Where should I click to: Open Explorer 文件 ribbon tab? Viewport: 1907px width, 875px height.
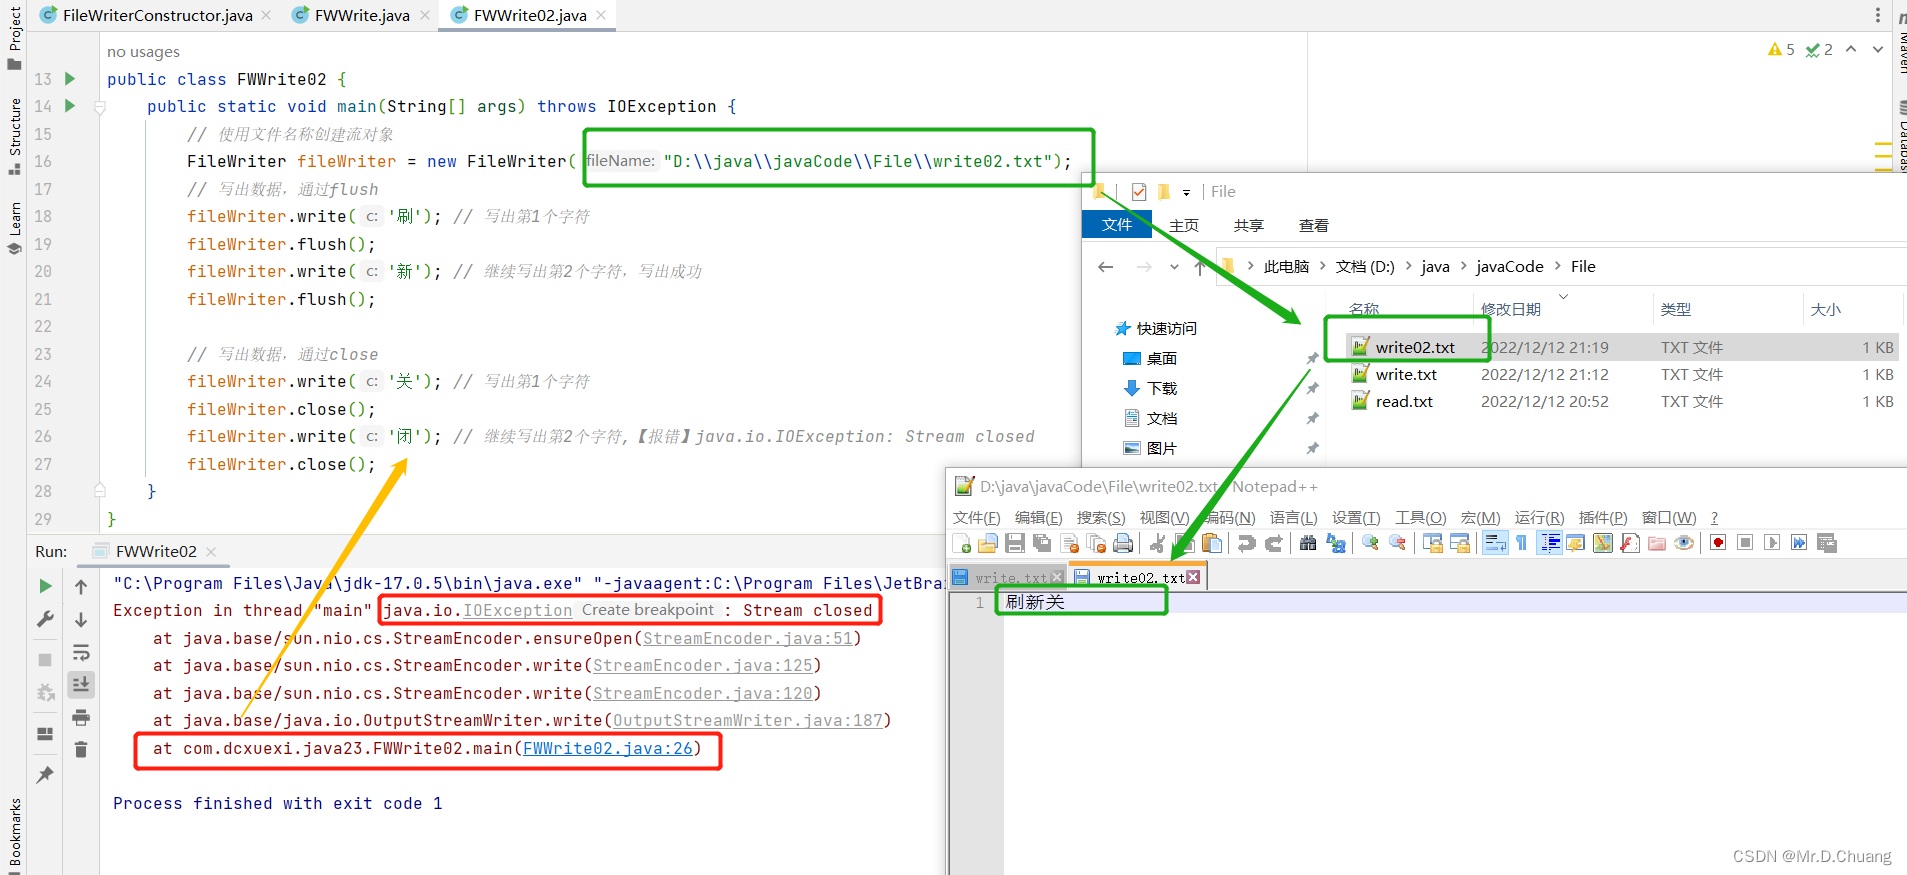tap(1117, 225)
